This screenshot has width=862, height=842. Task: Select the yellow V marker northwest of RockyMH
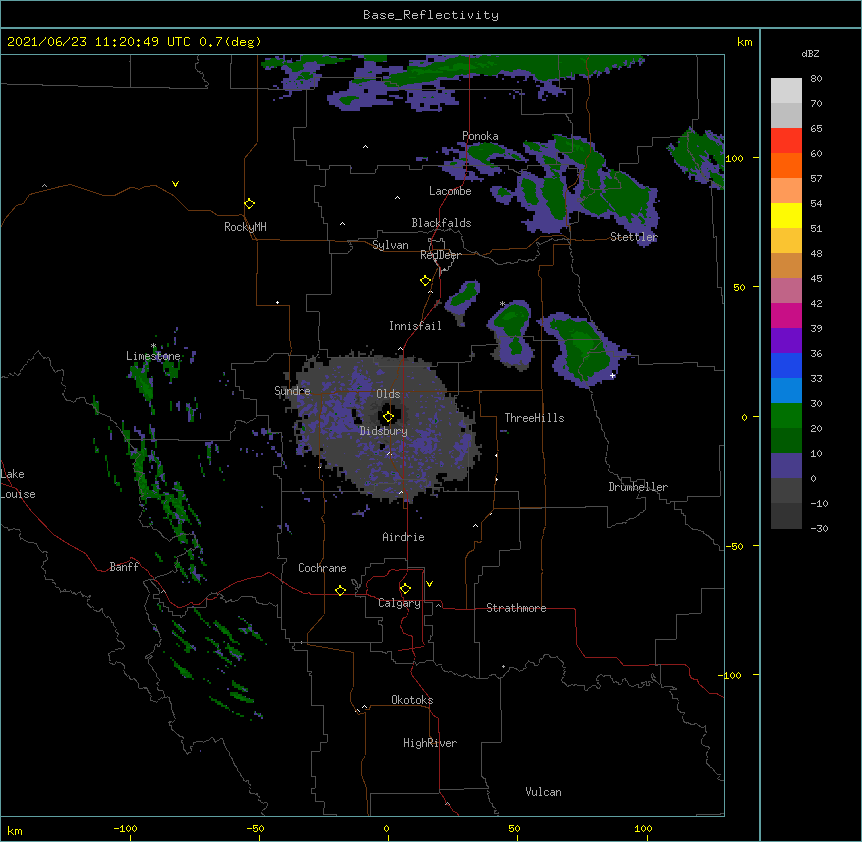175,184
